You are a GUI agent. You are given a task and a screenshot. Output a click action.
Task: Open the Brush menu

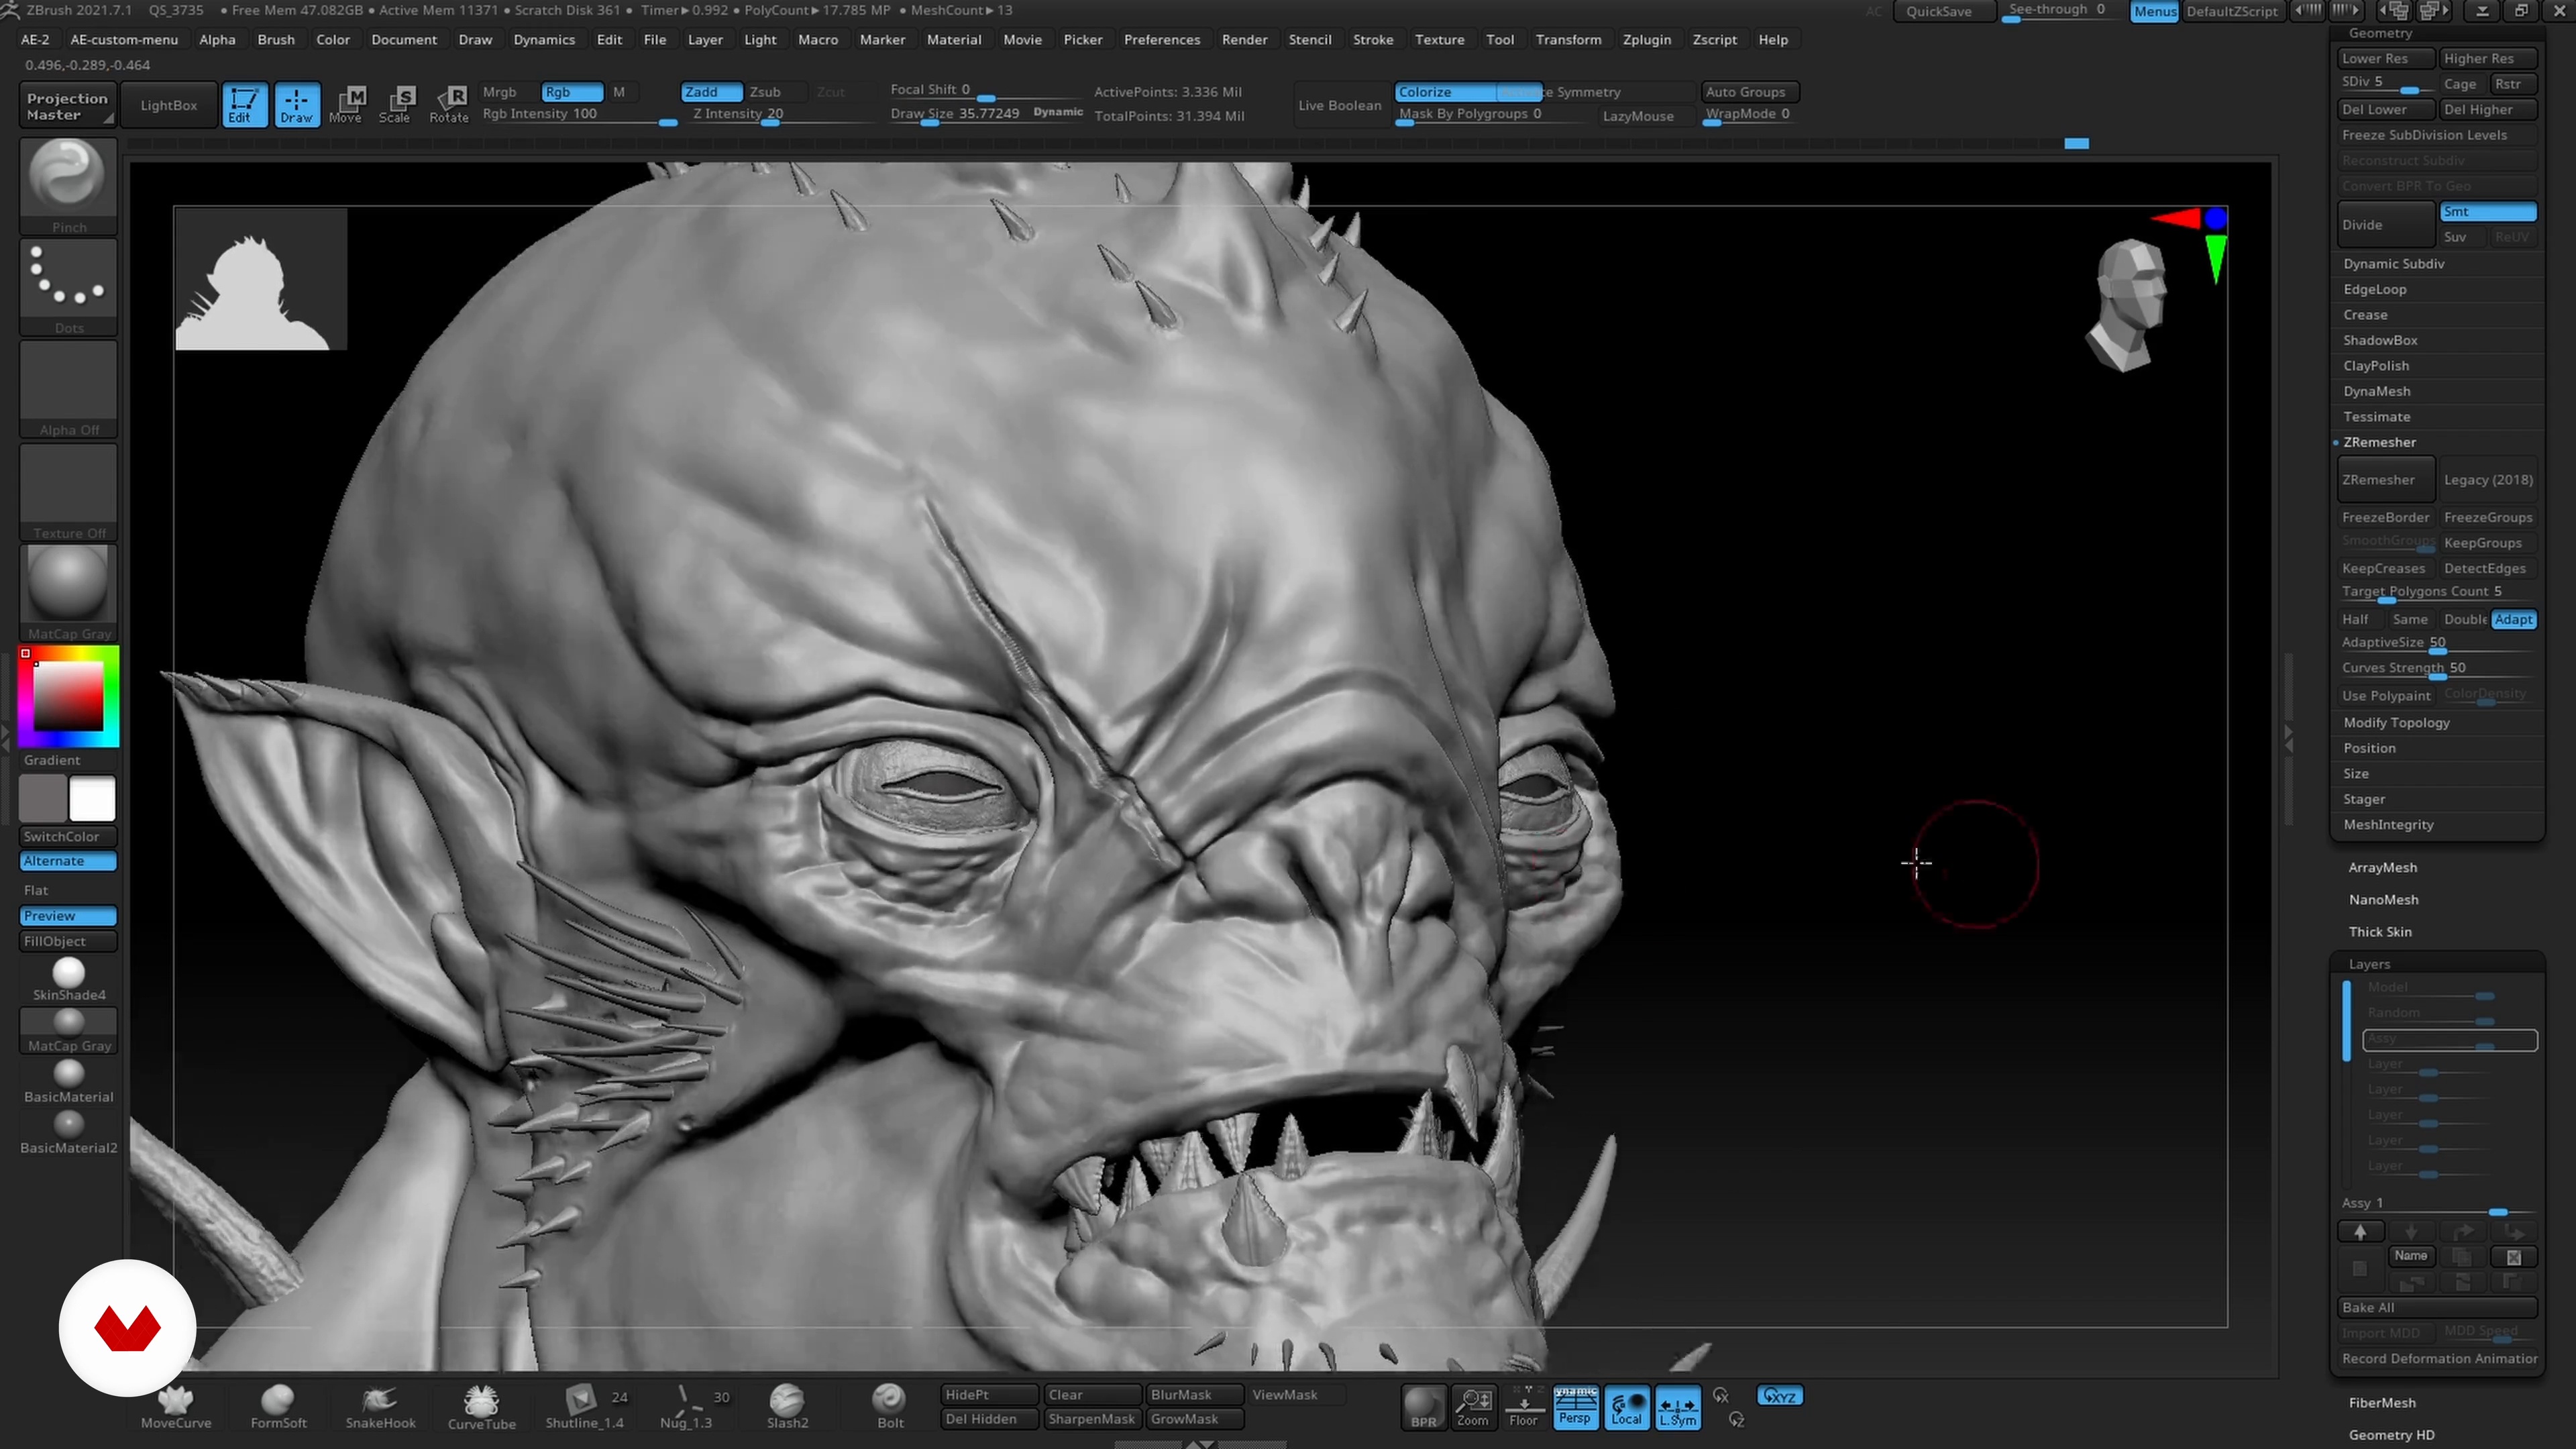[x=276, y=39]
